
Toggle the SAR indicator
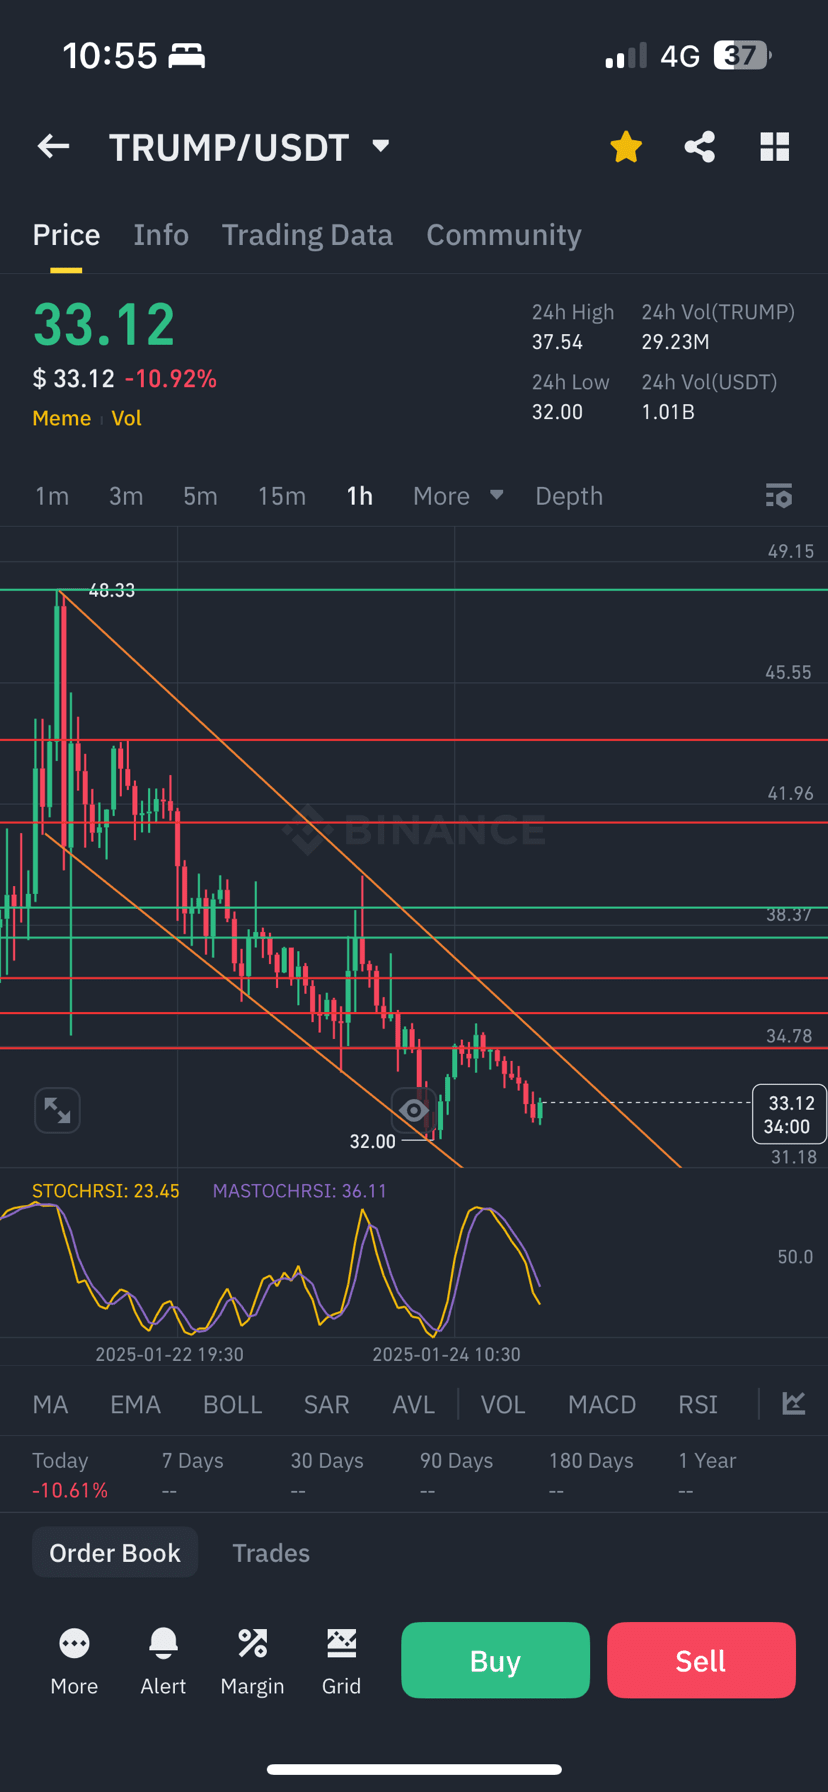click(326, 1404)
